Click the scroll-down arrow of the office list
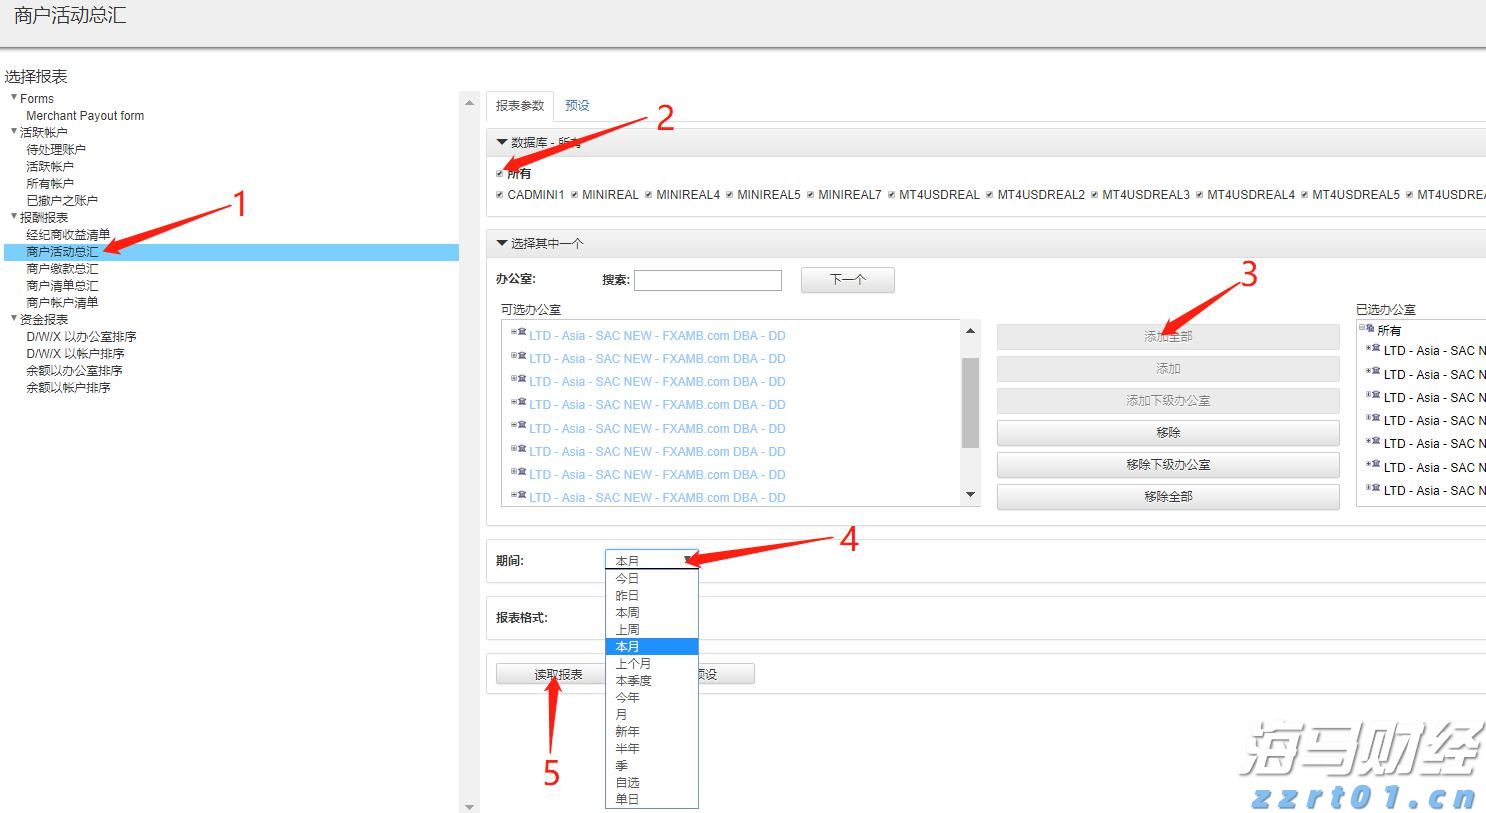1486x813 pixels. tap(969, 495)
